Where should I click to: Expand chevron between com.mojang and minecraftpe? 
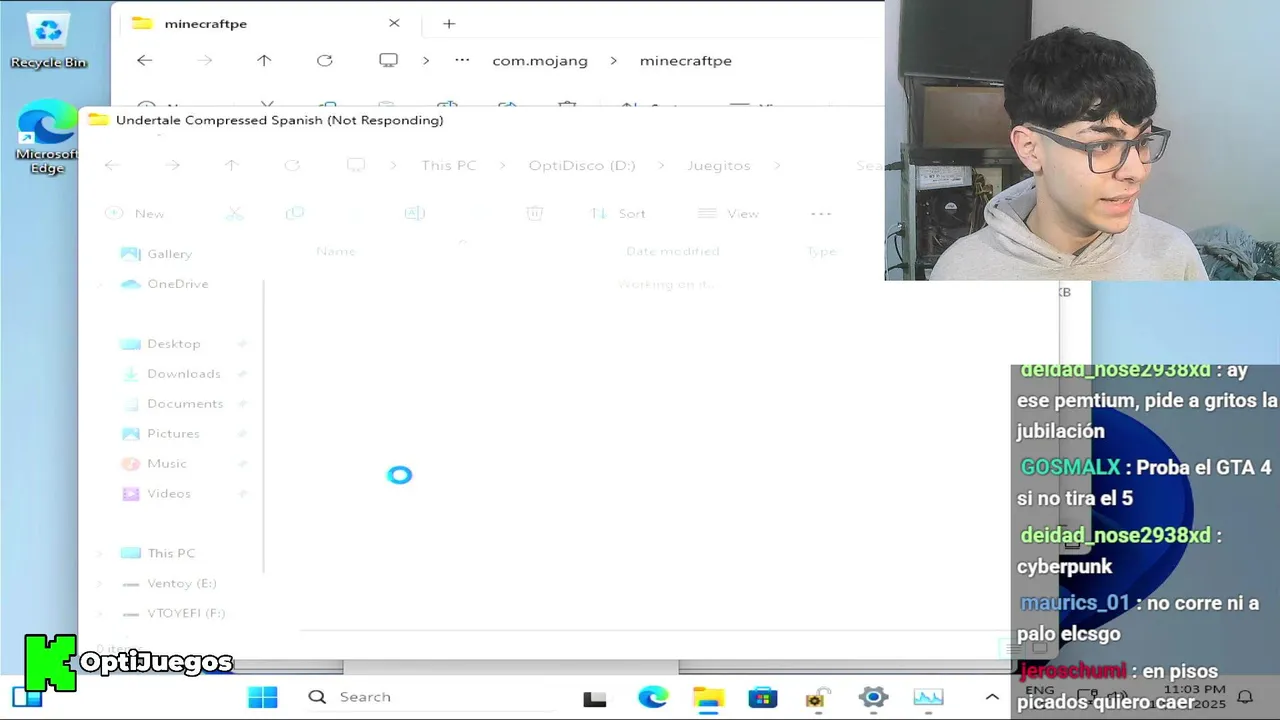pos(614,61)
